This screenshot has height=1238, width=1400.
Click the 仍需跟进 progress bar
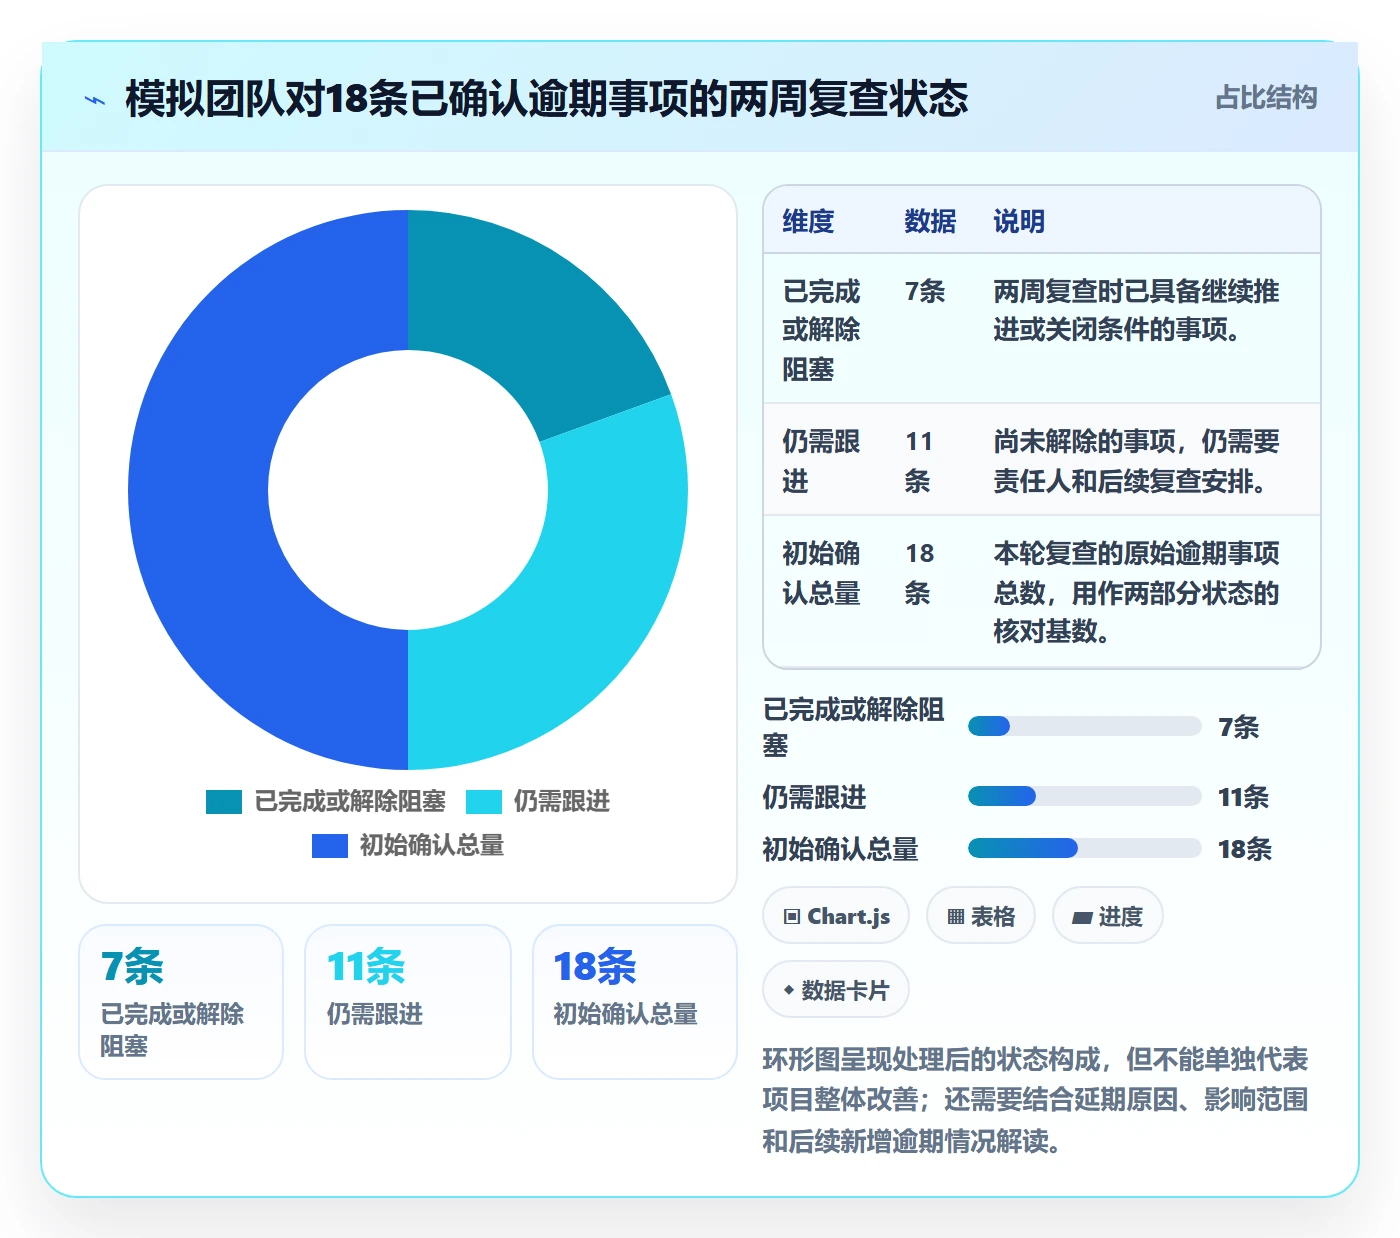coord(1085,797)
